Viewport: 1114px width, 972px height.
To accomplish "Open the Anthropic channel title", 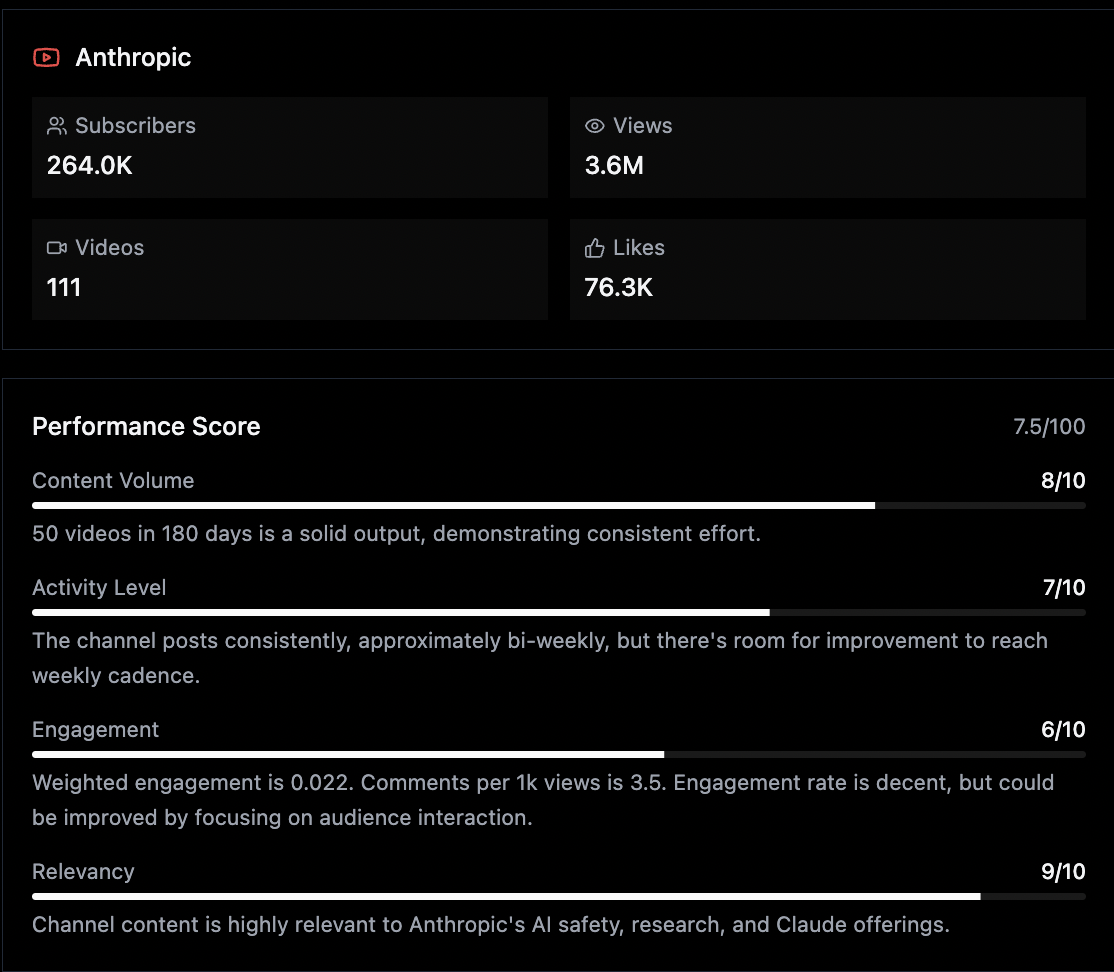I will (133, 58).
